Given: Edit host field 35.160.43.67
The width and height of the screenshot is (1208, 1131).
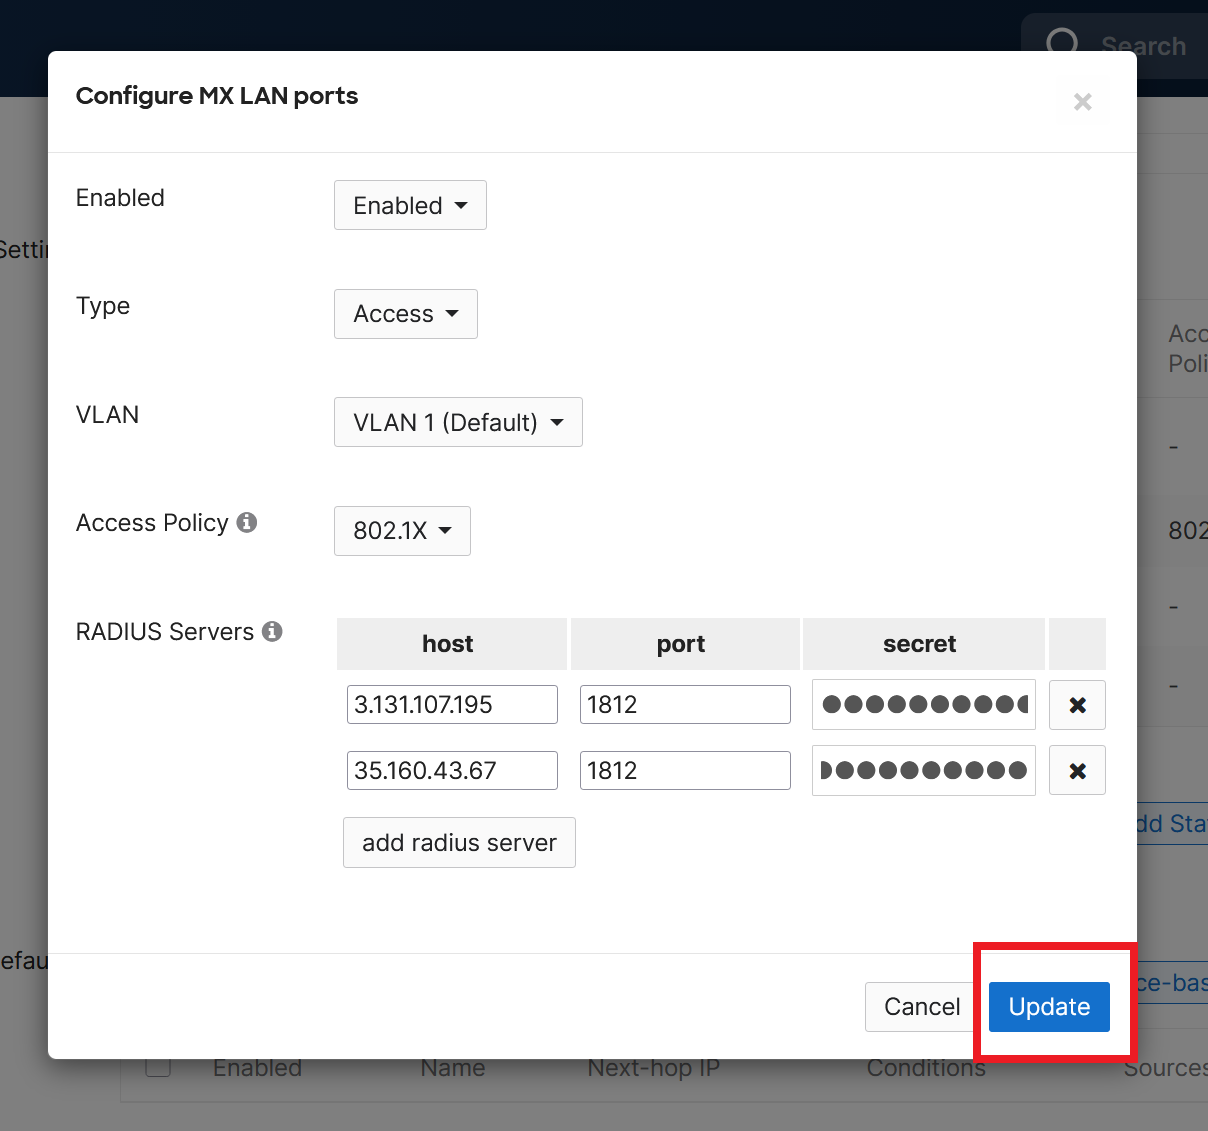Looking at the screenshot, I should 452,770.
